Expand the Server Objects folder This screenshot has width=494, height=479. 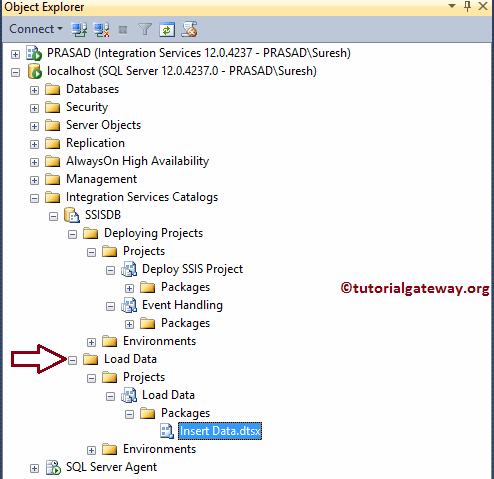[x=34, y=126]
